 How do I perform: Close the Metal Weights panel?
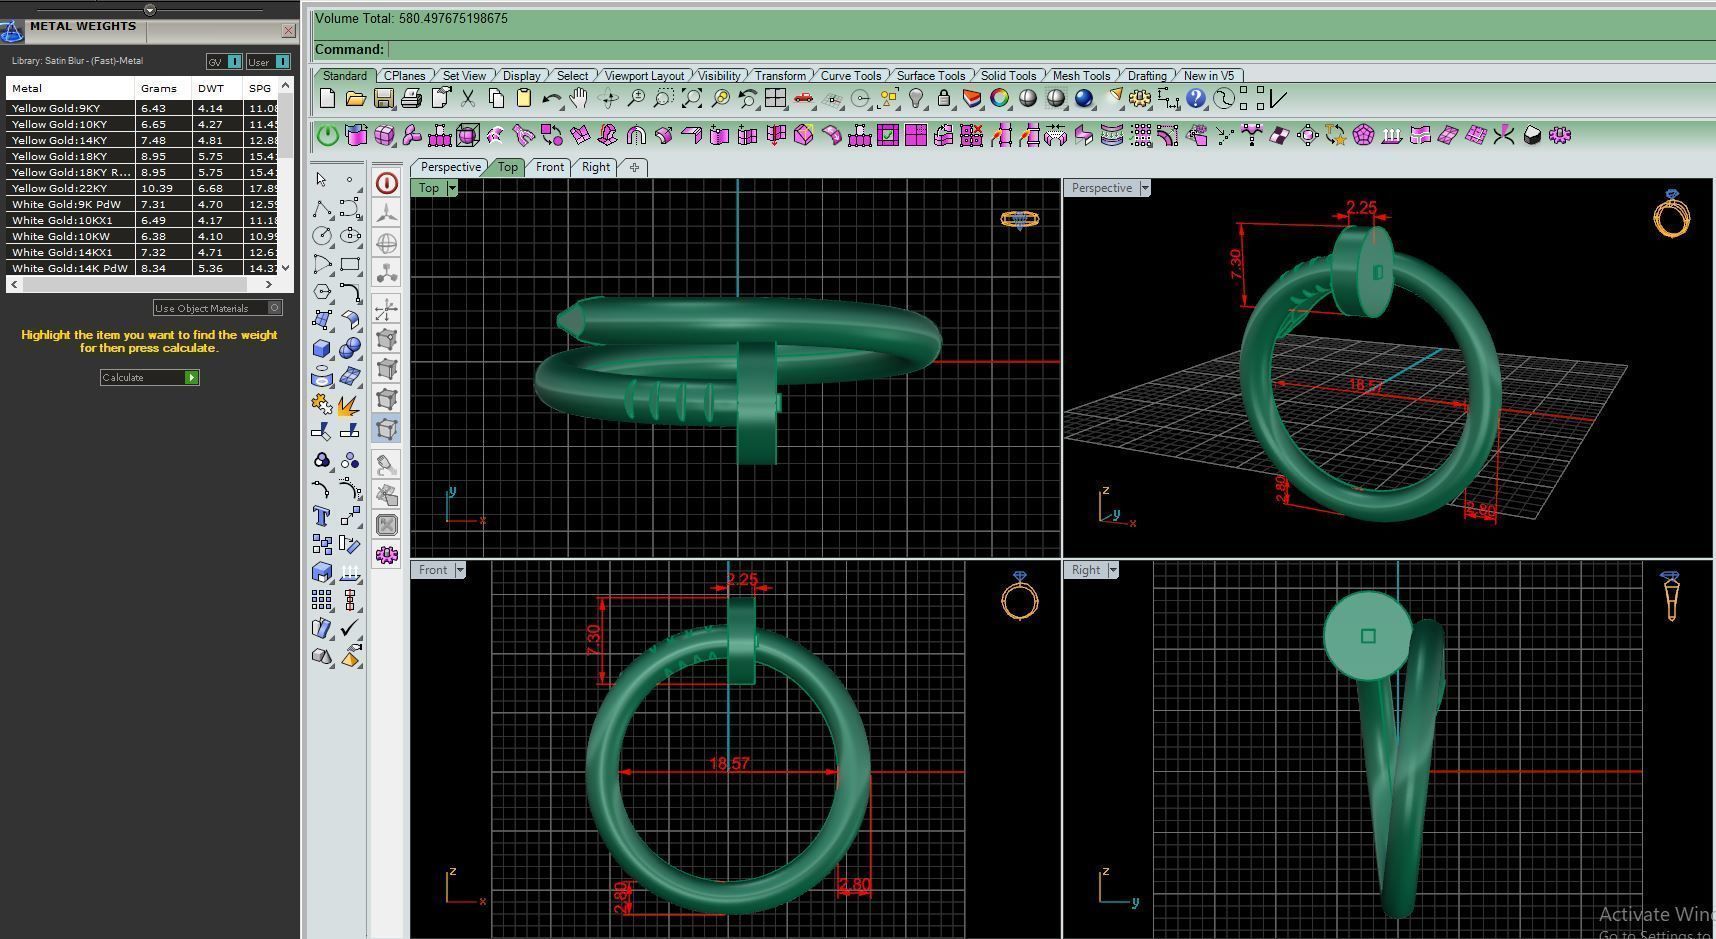click(x=288, y=31)
